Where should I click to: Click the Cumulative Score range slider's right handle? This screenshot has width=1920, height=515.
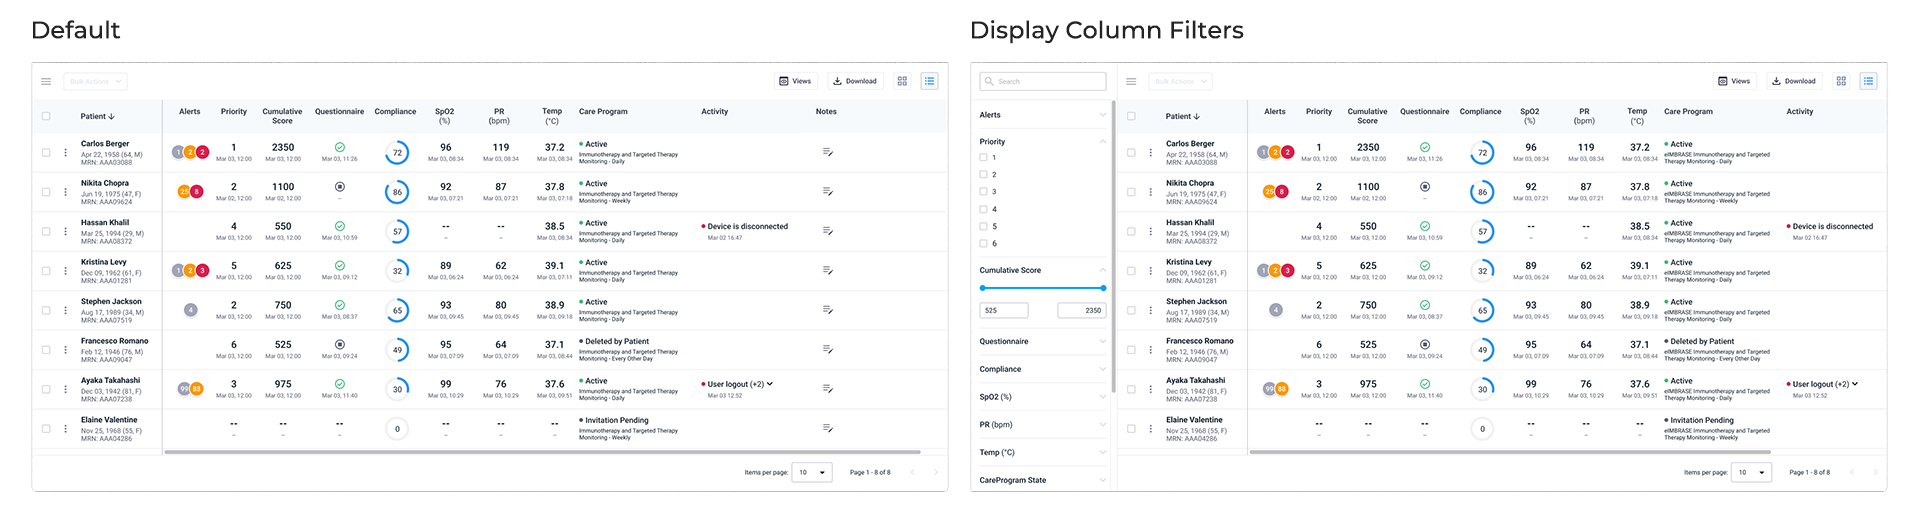[x=1103, y=288]
